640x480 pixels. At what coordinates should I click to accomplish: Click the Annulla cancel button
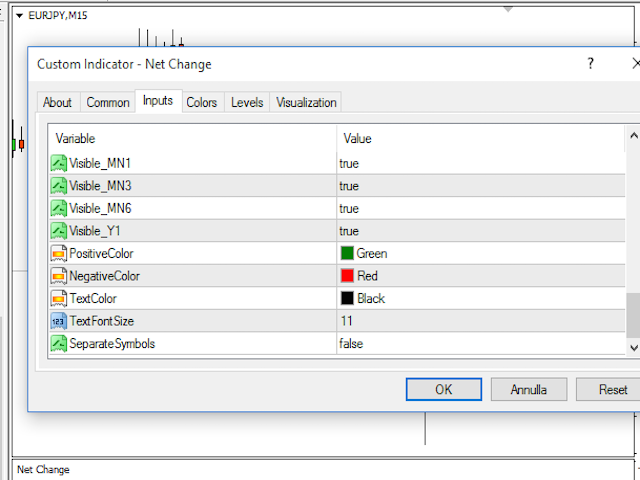coord(529,389)
